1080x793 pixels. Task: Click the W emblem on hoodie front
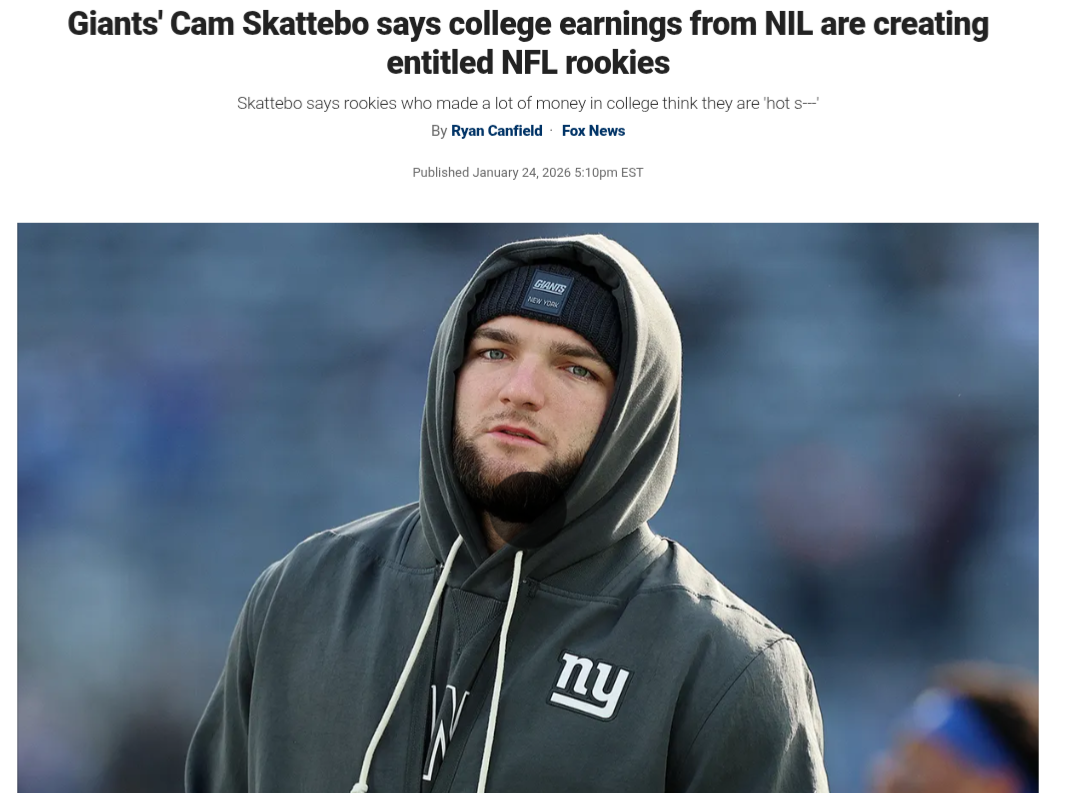click(x=446, y=729)
